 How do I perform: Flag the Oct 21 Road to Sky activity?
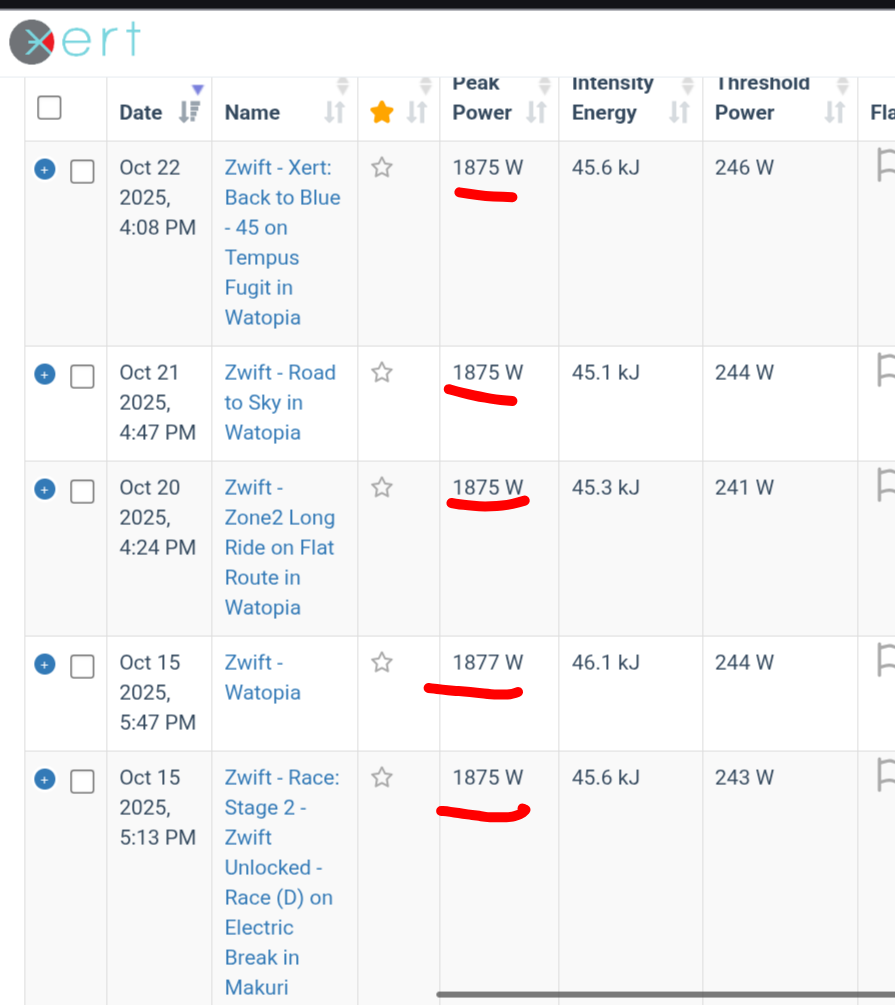(884, 370)
